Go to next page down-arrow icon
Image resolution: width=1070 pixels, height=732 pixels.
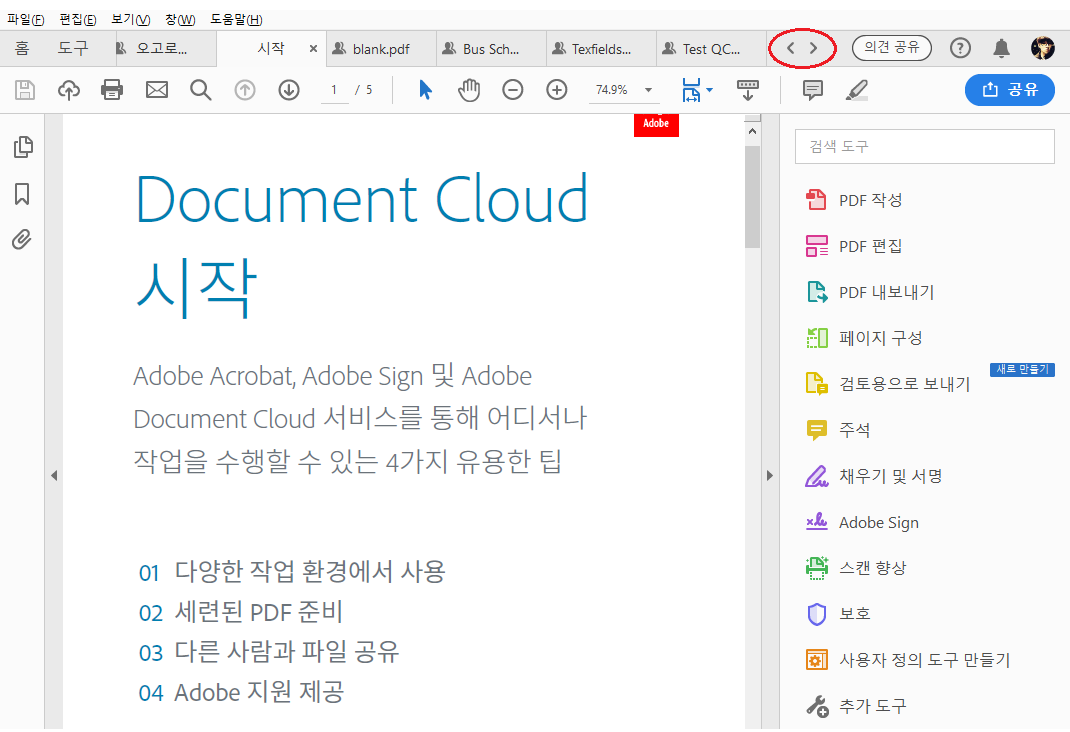pos(289,89)
